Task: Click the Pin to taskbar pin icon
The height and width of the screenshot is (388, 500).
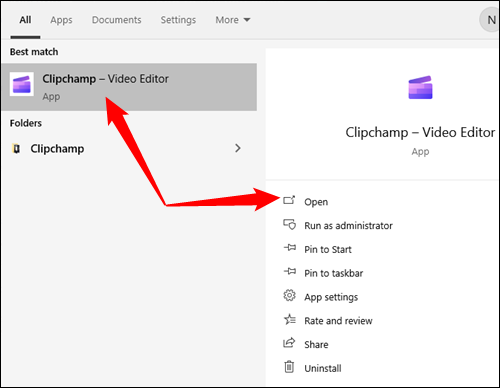Action: coord(290,271)
